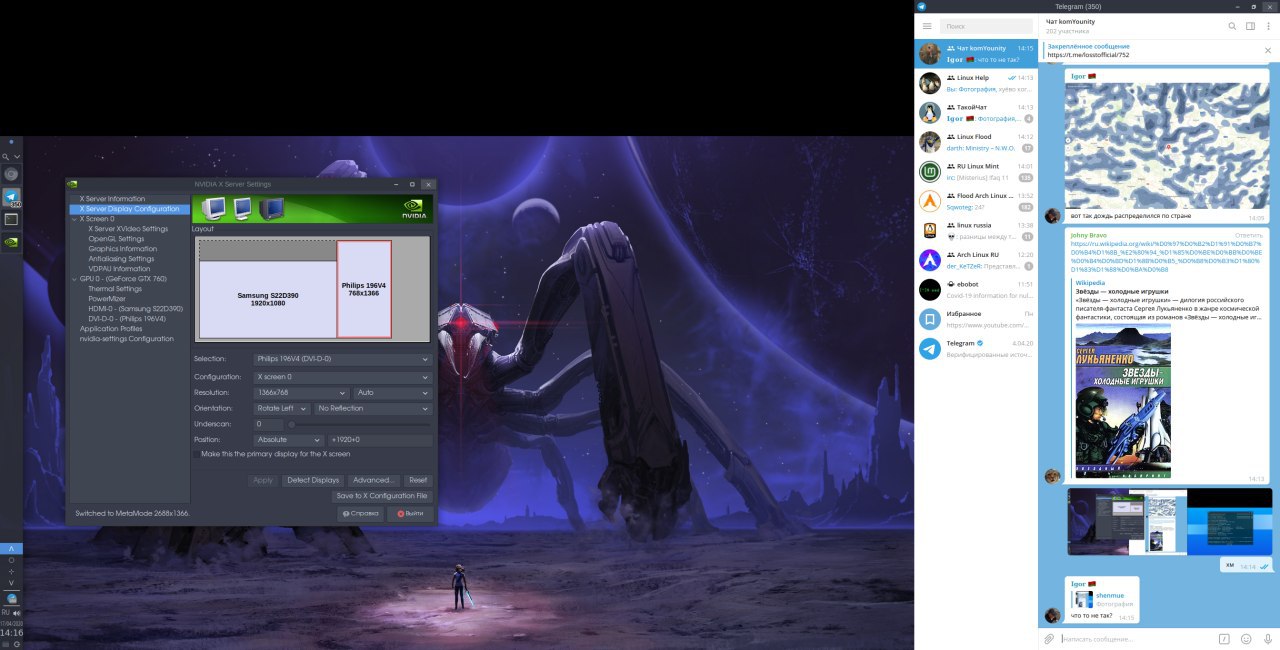Open the ebobot chat avatar
This screenshot has height=650, width=1280.
(x=929, y=290)
